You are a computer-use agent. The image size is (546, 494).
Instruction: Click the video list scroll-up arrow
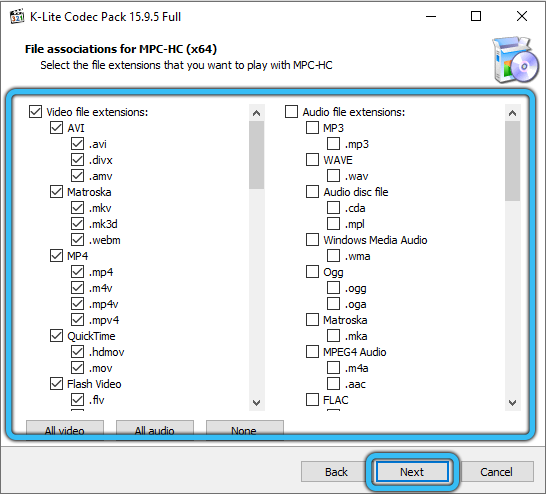pos(257,113)
